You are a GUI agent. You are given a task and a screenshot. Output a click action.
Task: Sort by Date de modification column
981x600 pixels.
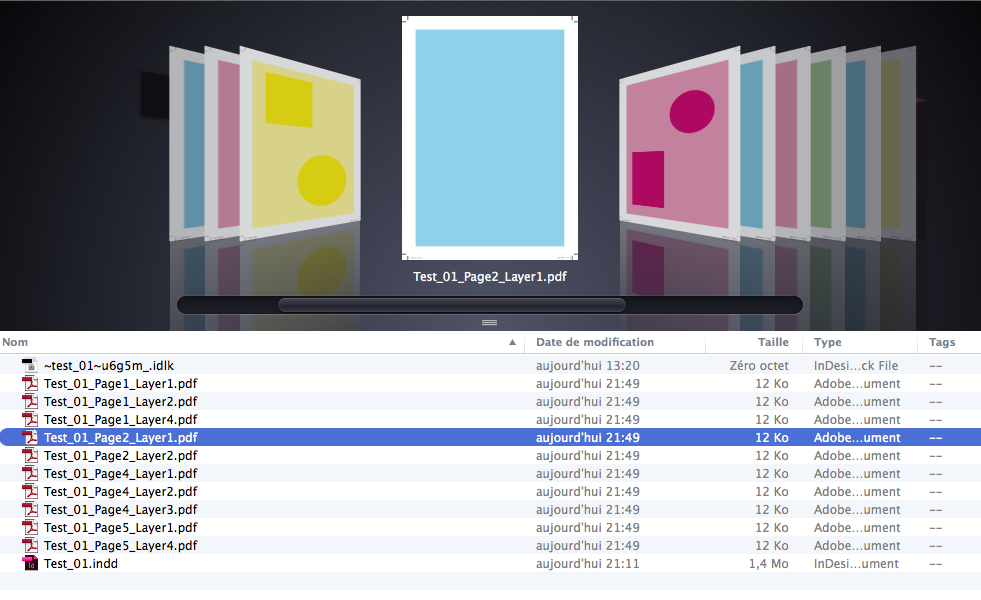(594, 342)
